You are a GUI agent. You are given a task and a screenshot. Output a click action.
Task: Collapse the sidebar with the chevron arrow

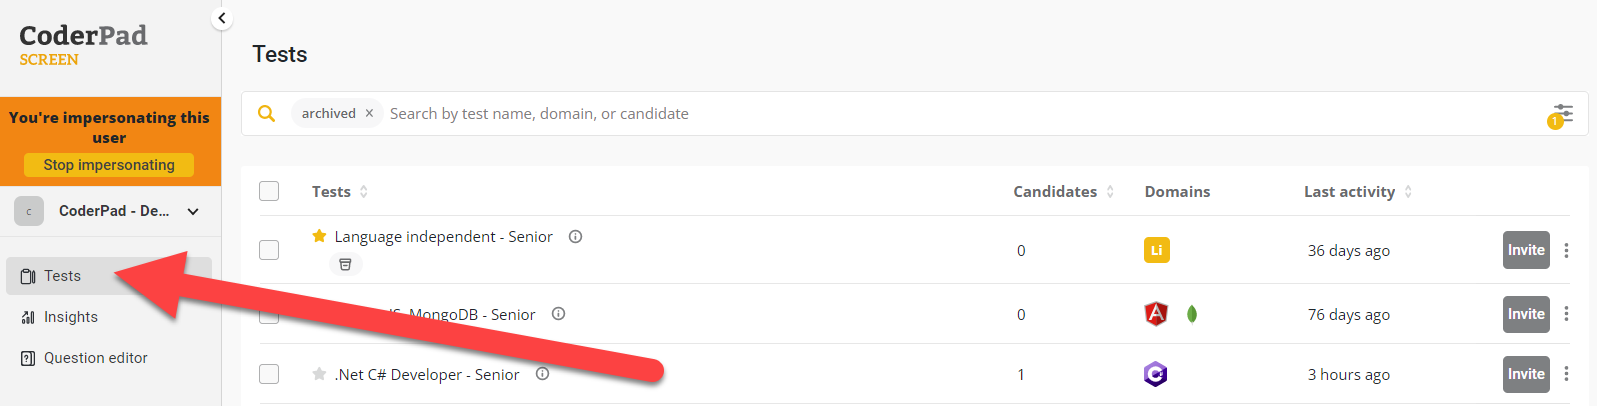point(222,18)
